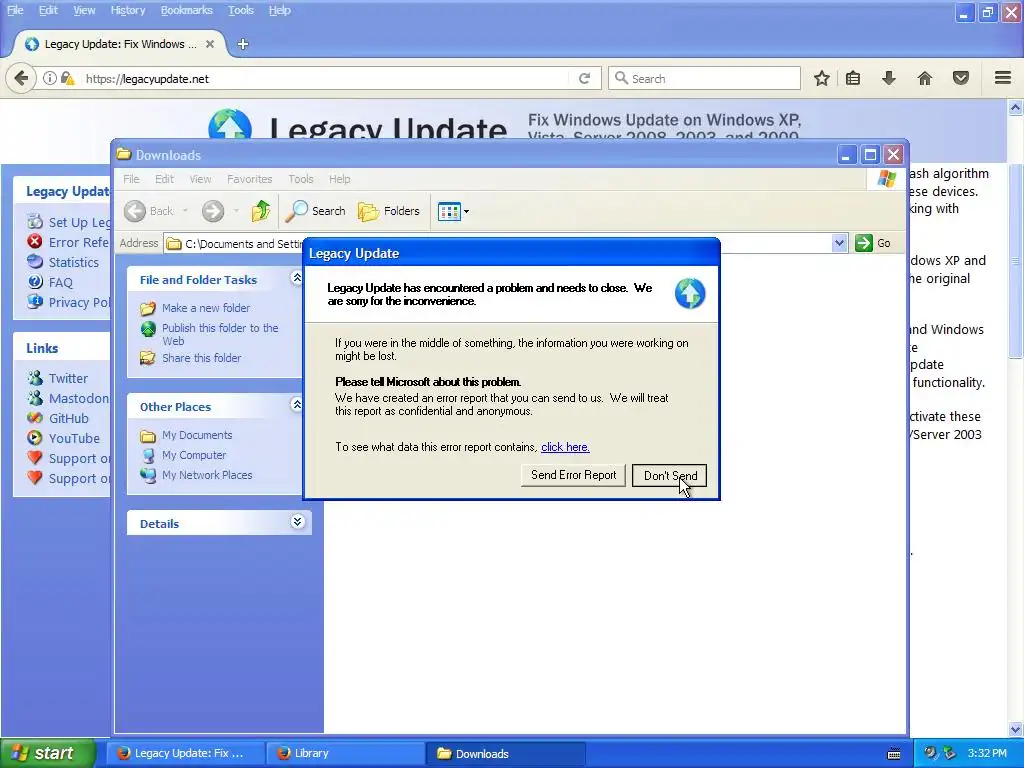The height and width of the screenshot is (768, 1024).
Task: Click the Firefox reload page icon
Action: [584, 78]
